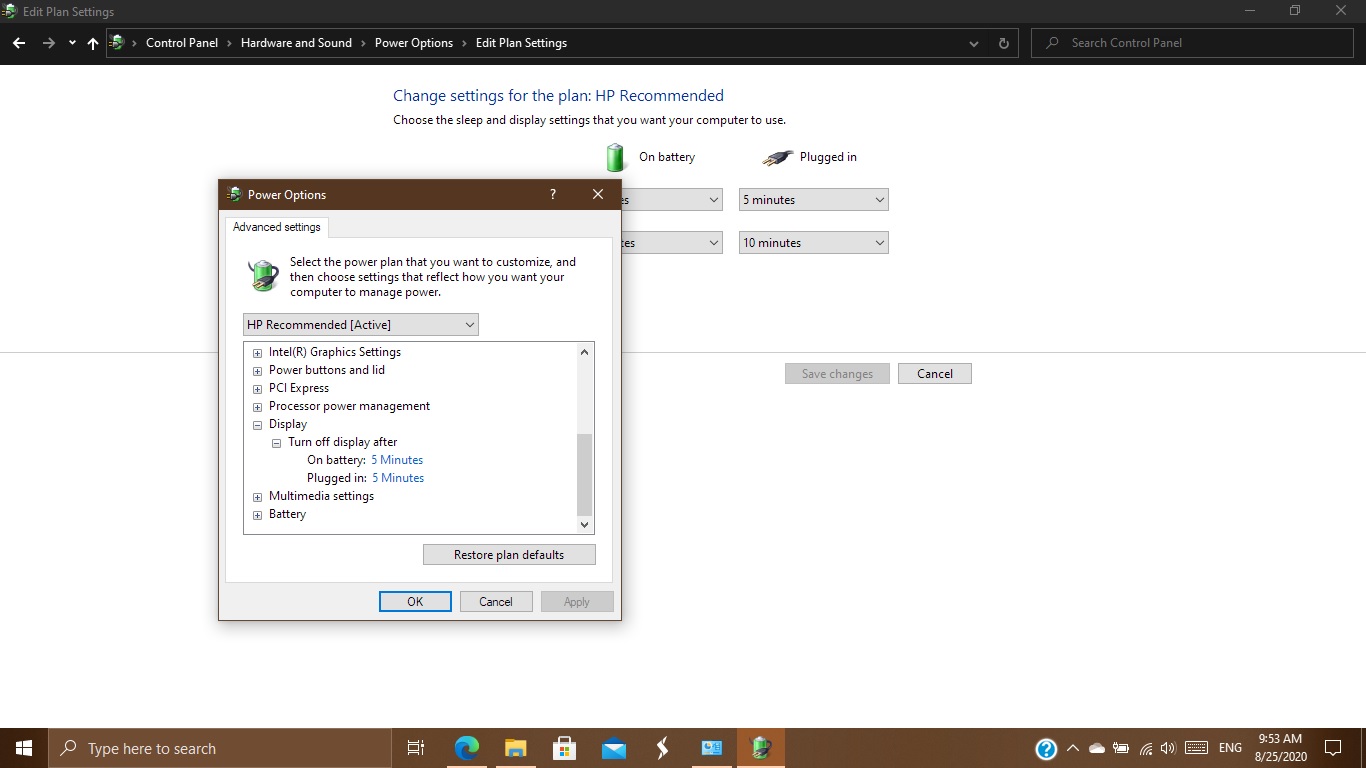
Task: Click the volume speaker tray icon
Action: click(1168, 748)
